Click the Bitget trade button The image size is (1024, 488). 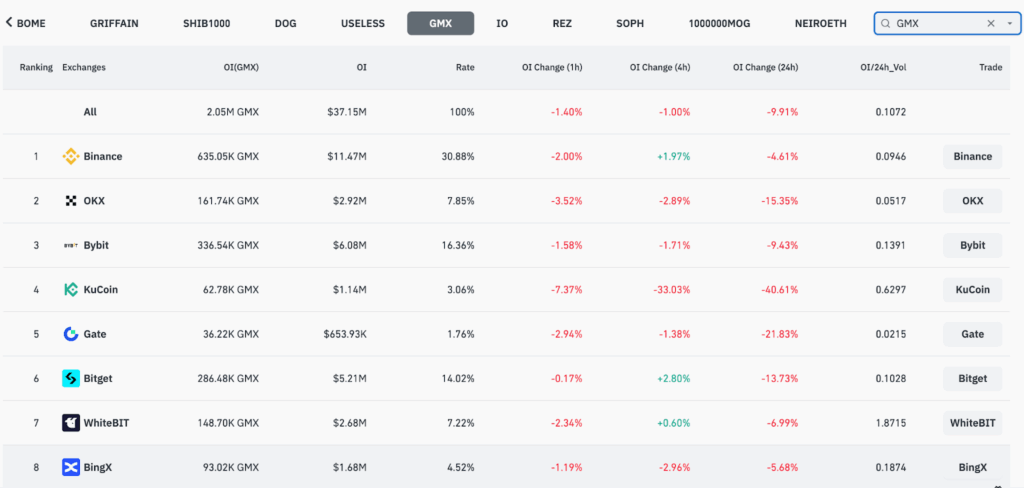pyautogui.click(x=972, y=379)
